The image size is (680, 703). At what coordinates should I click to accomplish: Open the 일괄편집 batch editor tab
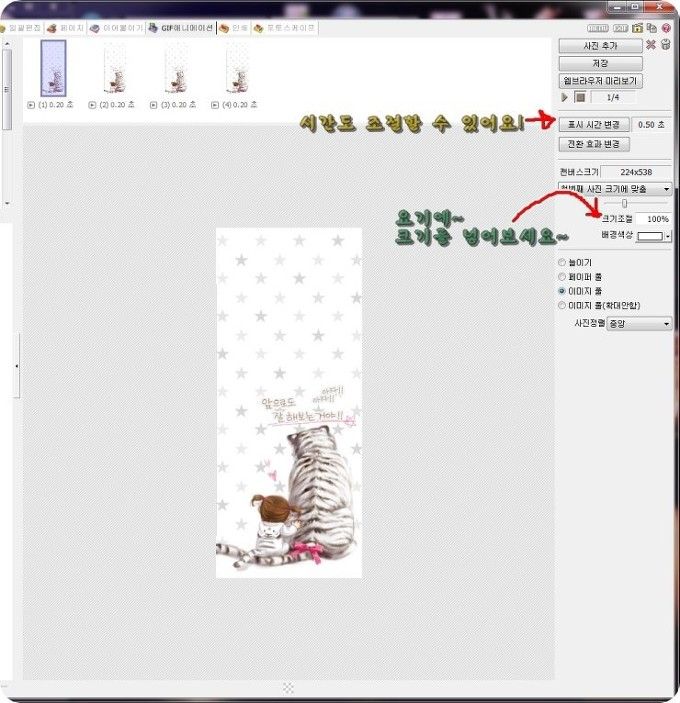pyautogui.click(x=22, y=28)
